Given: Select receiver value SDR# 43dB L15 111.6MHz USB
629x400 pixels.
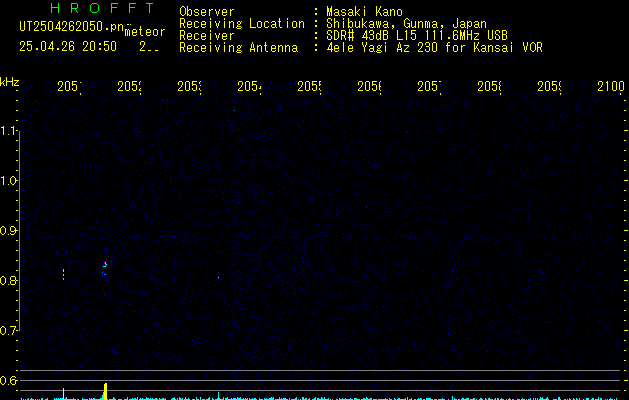Looking at the screenshot, I should pos(417,36).
